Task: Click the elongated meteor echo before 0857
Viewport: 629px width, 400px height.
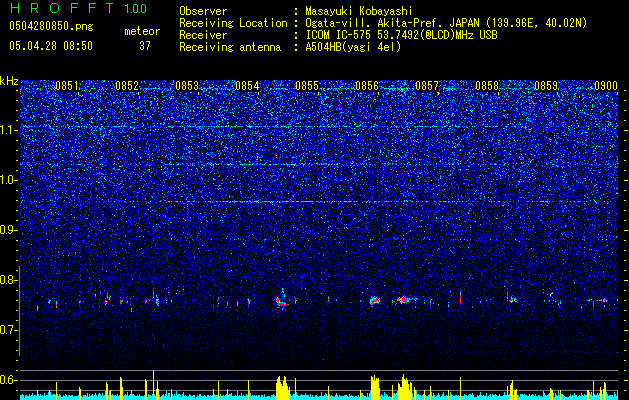Action: 405,300
